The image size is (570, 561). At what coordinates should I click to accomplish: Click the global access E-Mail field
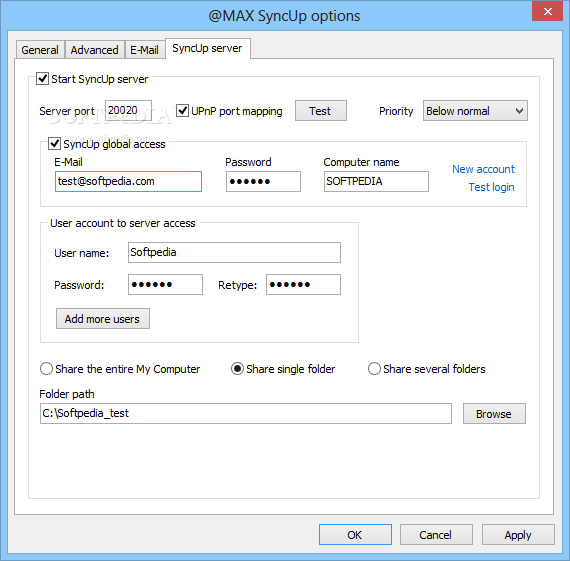(128, 181)
